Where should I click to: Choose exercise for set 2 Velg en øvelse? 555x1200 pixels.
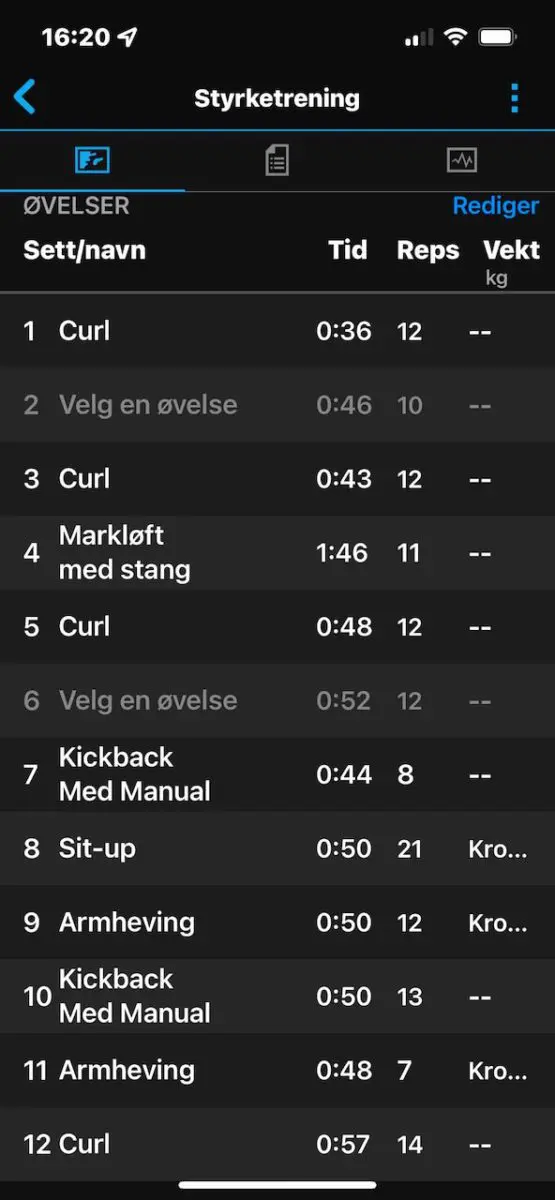(x=277, y=405)
